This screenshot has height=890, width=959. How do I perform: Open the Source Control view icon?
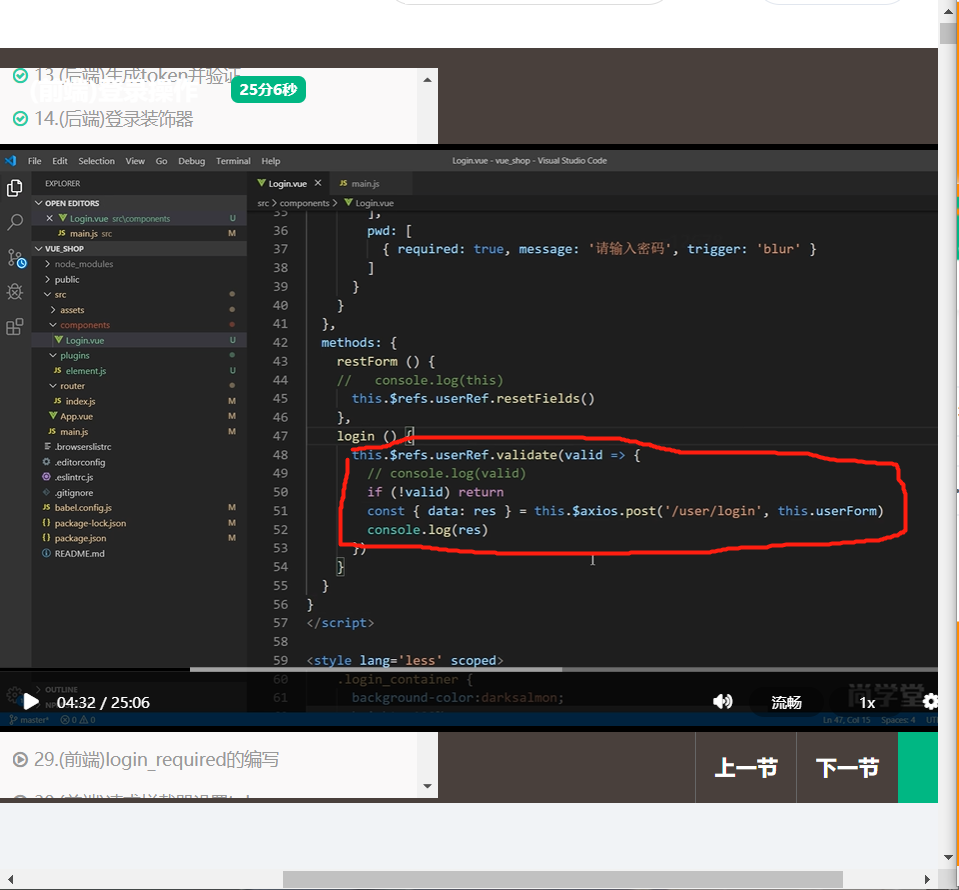[x=16, y=258]
